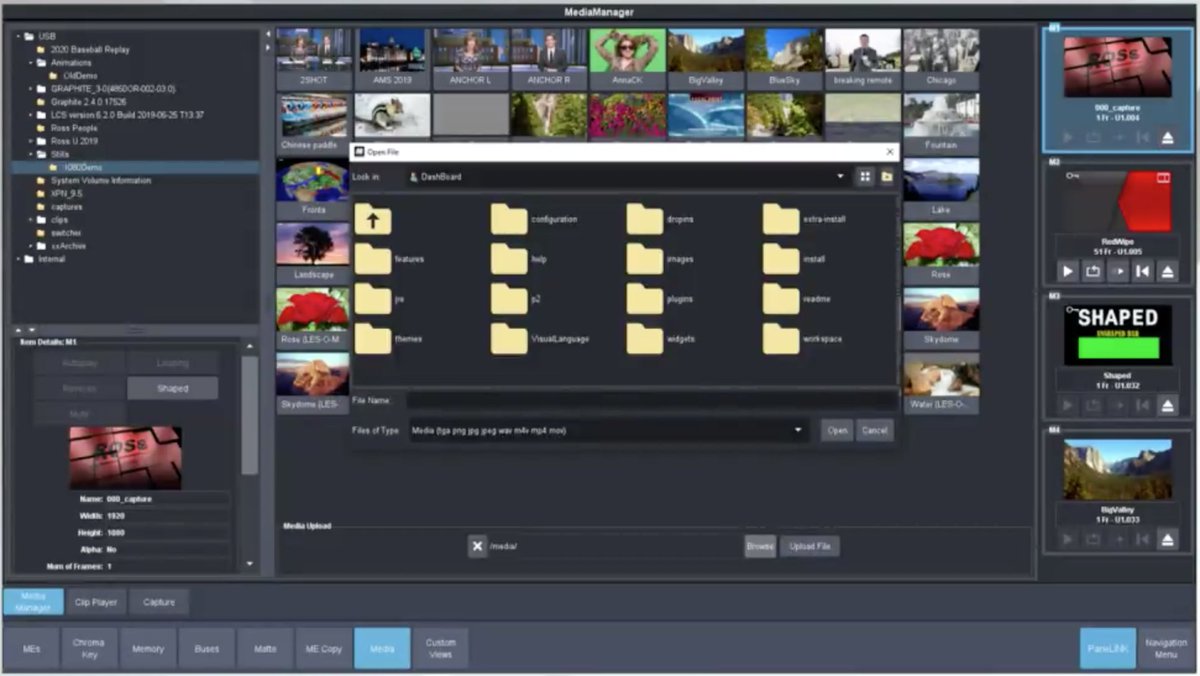This screenshot has width=1200, height=676.
Task: Navigate up one level in the Open File dialog
Action: coord(373,219)
